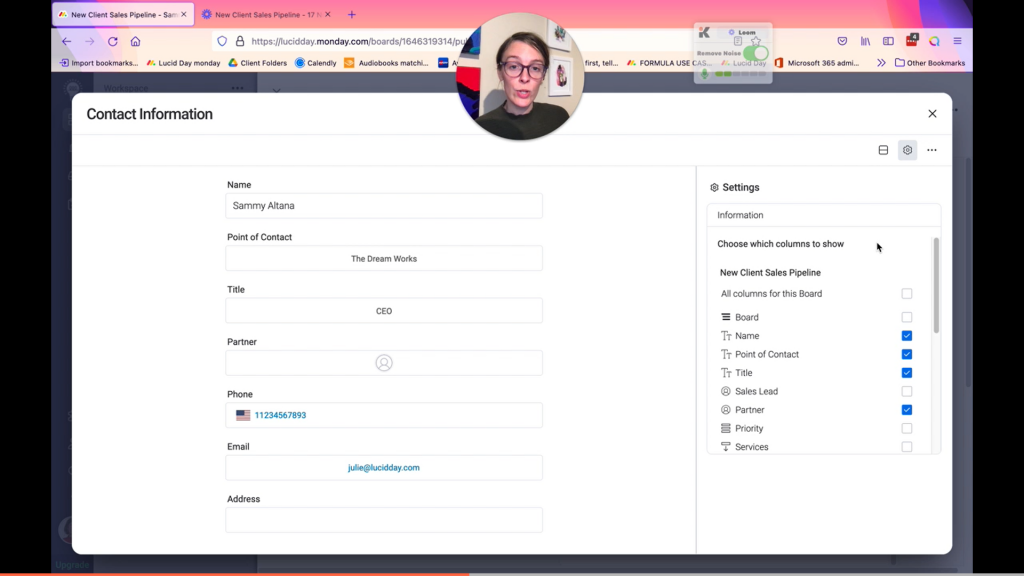1024x576 pixels.
Task: Expand the Information section in Settings
Action: [824, 215]
